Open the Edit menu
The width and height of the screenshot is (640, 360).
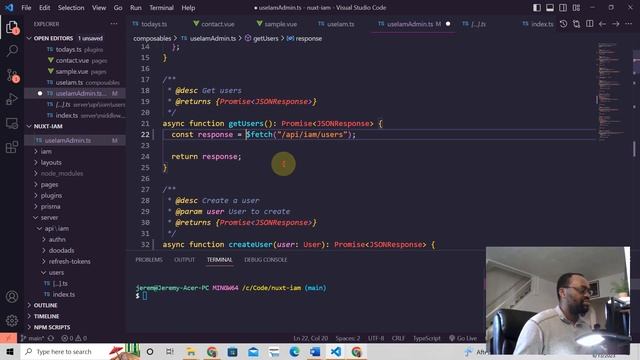(44, 8)
